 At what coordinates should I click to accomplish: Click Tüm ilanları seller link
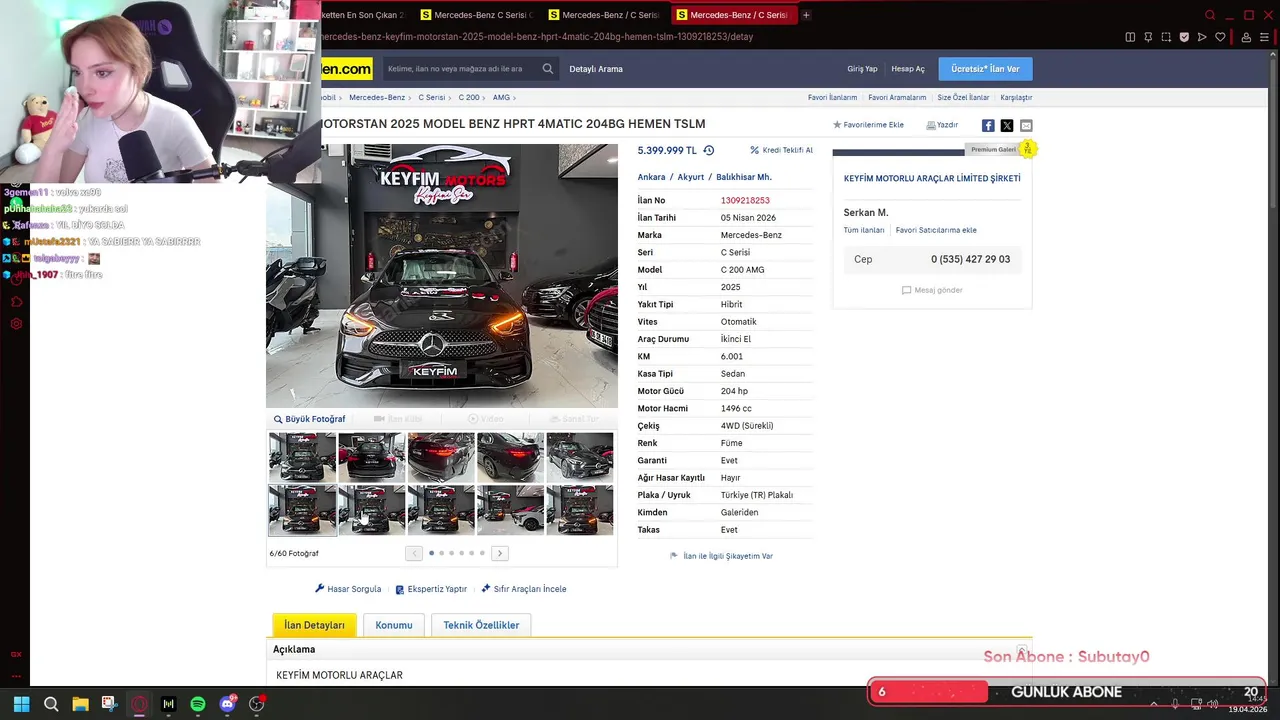coord(864,230)
